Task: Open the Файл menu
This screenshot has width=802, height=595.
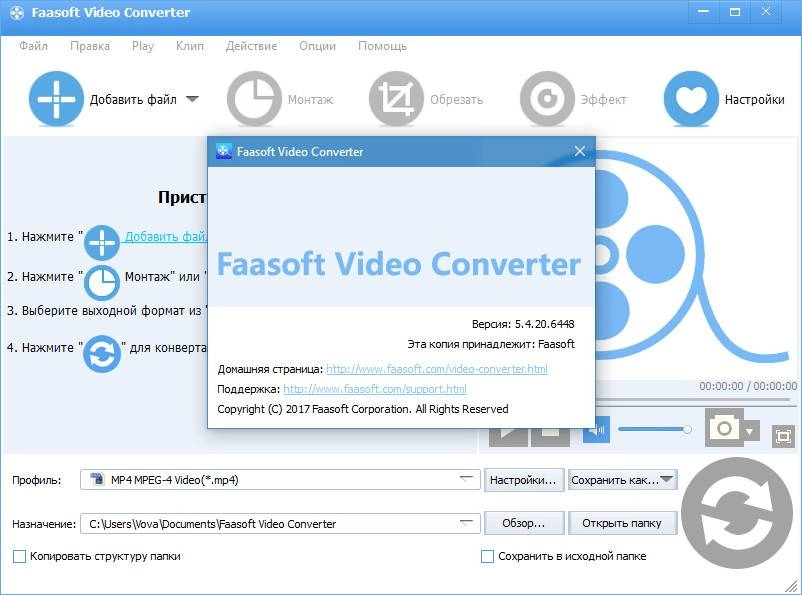Action: [x=33, y=46]
